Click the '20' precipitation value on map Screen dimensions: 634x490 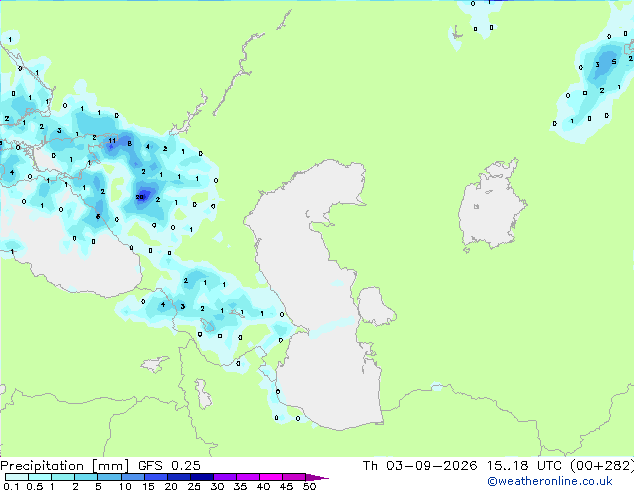(139, 197)
